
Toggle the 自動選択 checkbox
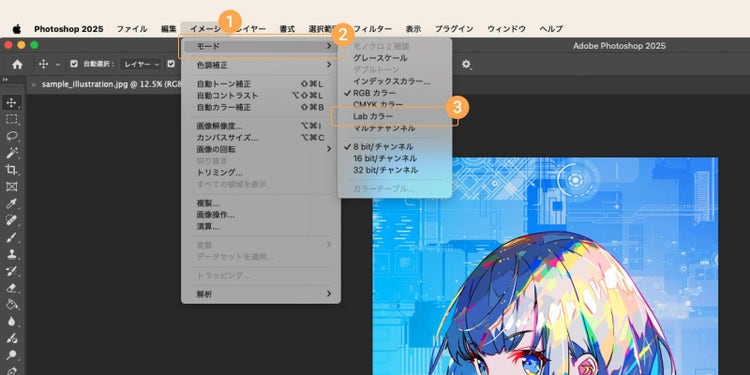pos(74,64)
